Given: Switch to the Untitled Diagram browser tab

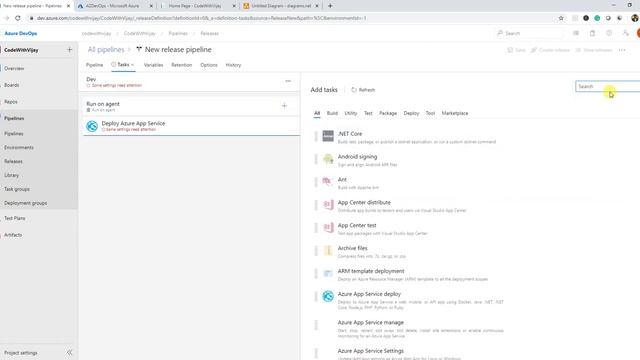Looking at the screenshot, I should (x=281, y=6).
